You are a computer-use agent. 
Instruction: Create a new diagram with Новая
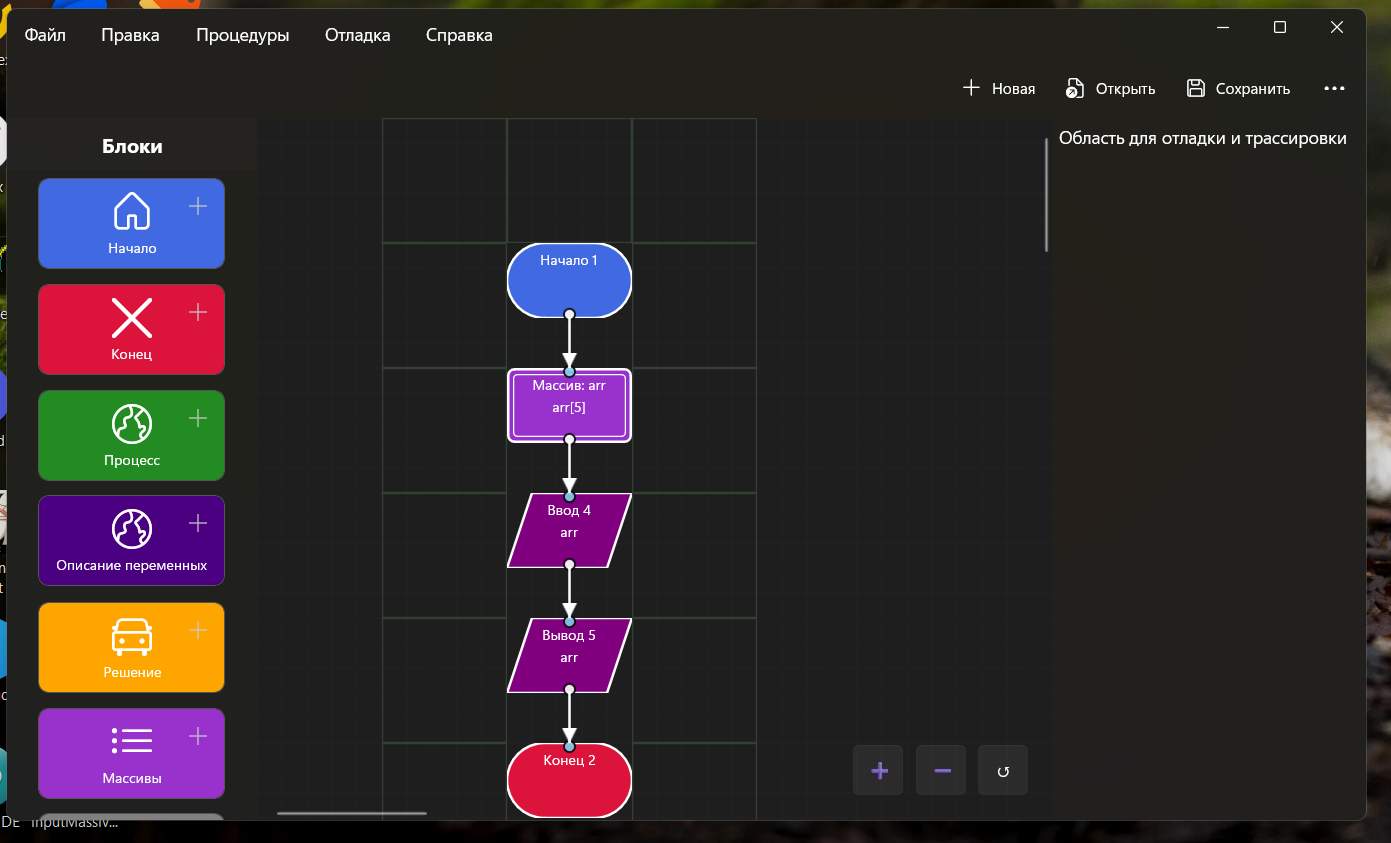click(x=998, y=89)
